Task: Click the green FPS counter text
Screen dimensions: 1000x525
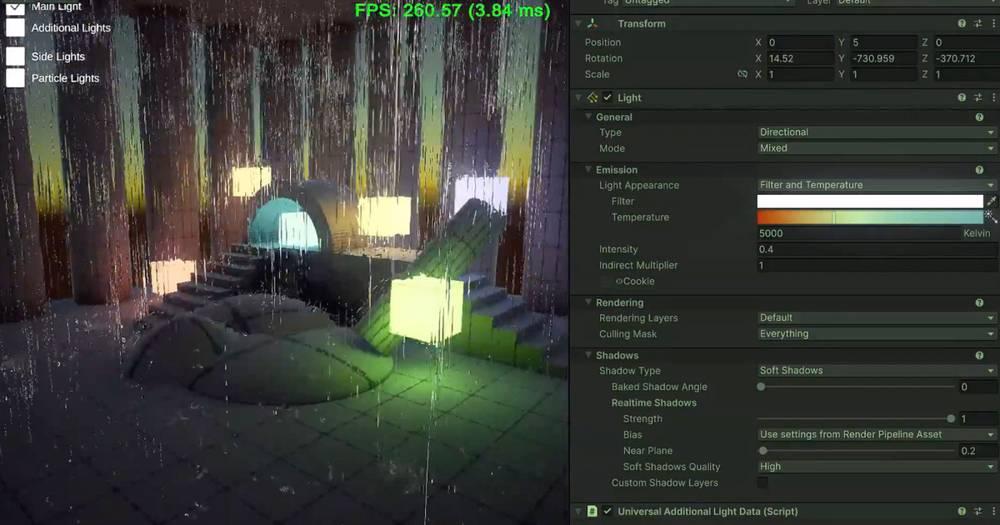Action: pyautogui.click(x=452, y=10)
